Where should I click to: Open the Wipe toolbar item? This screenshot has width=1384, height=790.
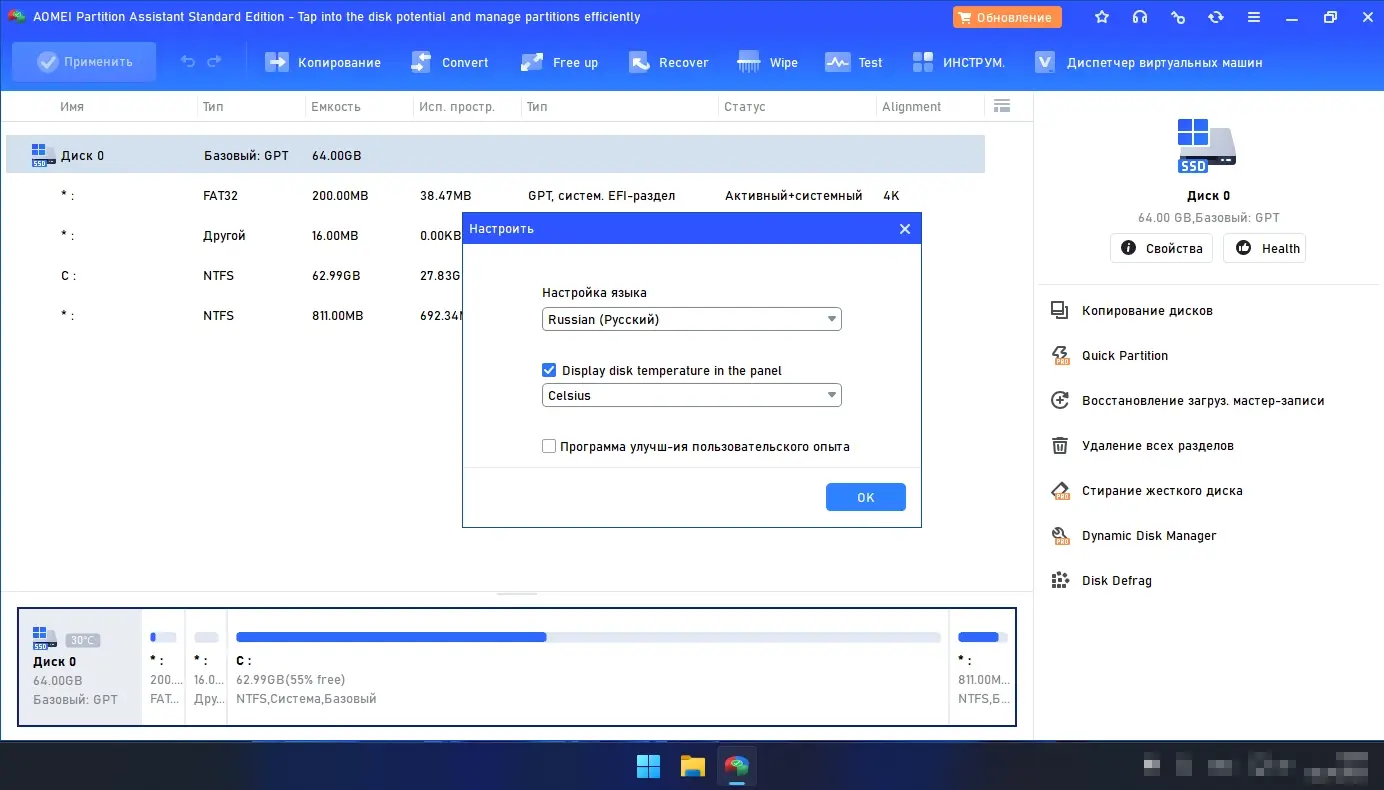[x=768, y=62]
